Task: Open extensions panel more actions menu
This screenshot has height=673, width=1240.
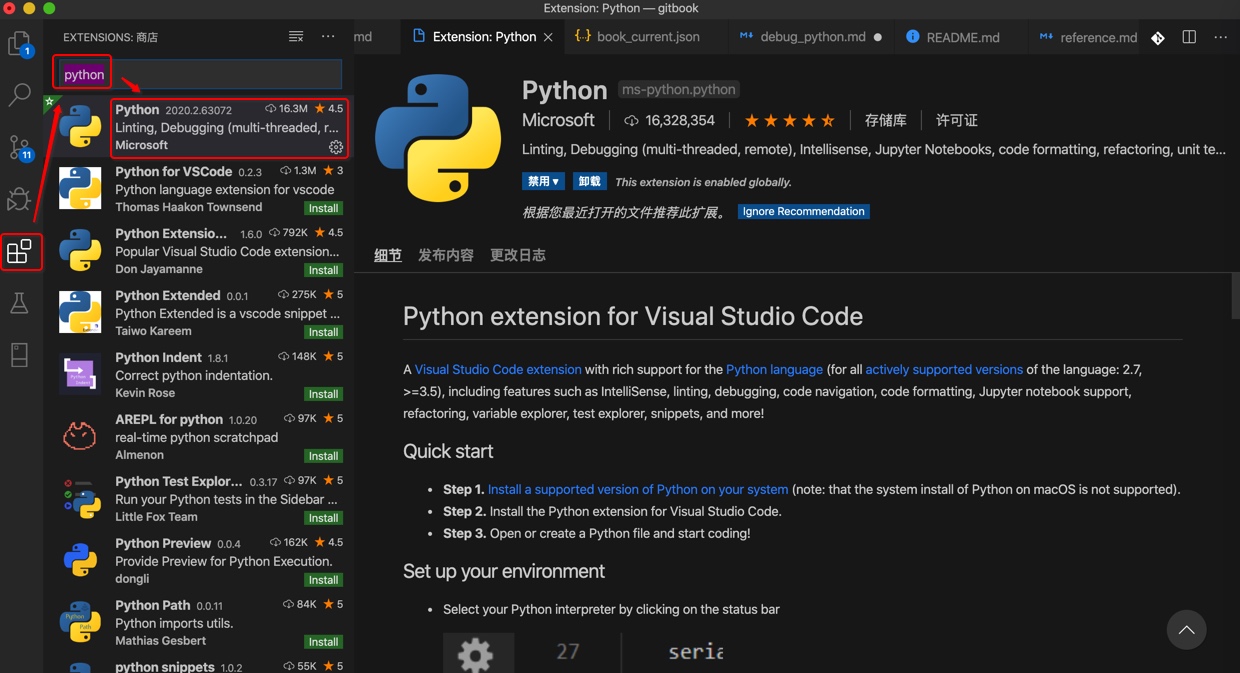Action: pyautogui.click(x=328, y=37)
